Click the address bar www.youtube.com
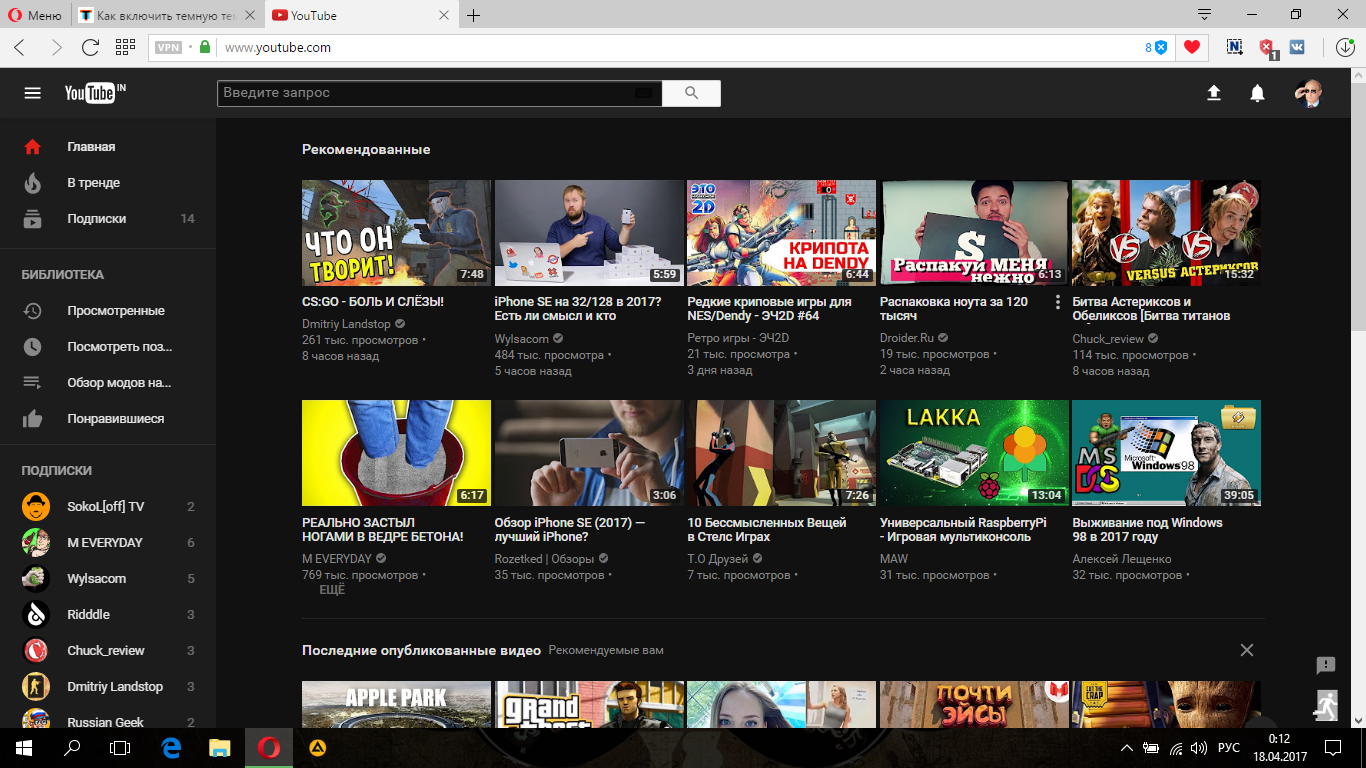The image size is (1366, 768). [277, 47]
